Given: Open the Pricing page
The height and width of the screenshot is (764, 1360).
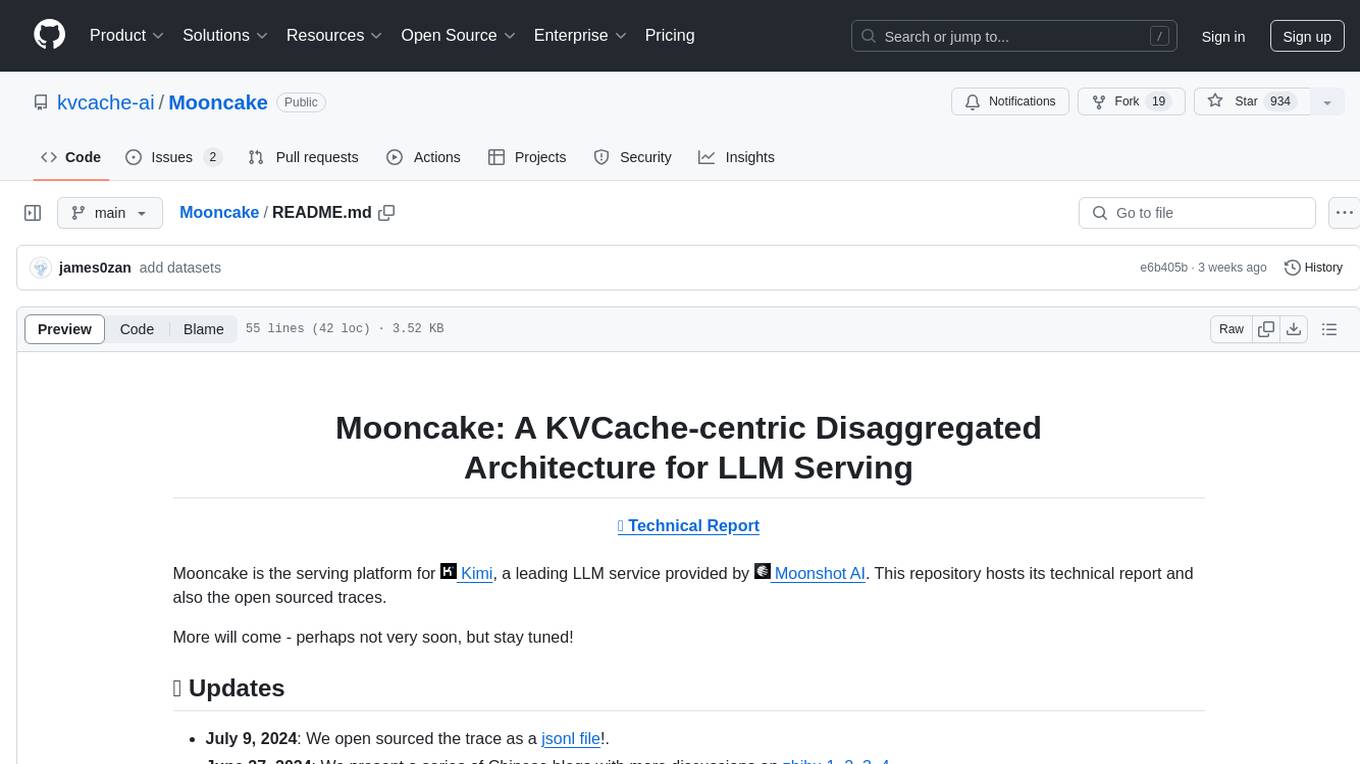Looking at the screenshot, I should (x=670, y=35).
